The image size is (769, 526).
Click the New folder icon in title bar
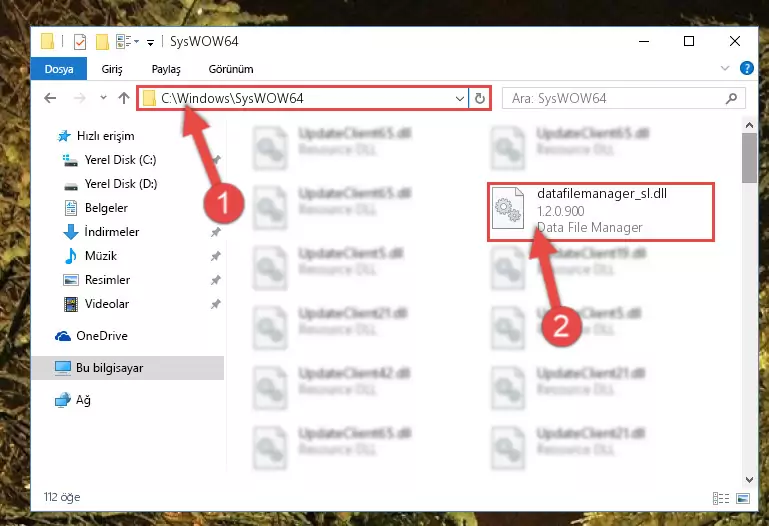pyautogui.click(x=103, y=42)
